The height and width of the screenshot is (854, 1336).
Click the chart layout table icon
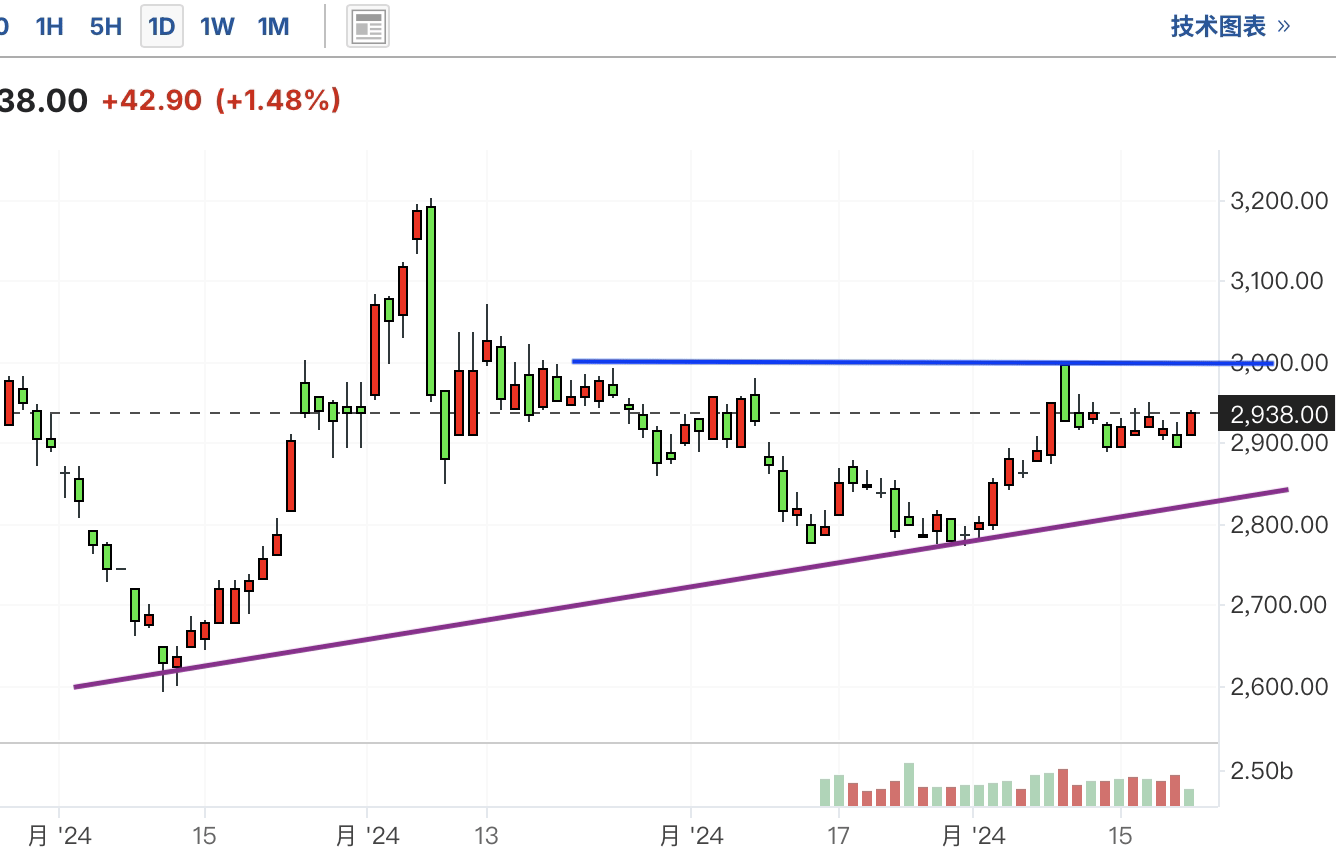tap(368, 27)
